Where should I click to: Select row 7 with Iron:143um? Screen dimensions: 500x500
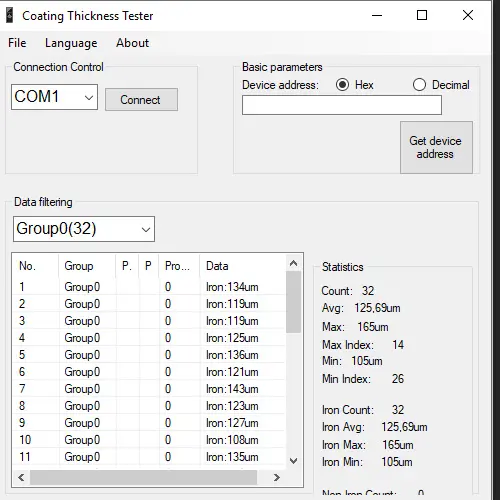(x=149, y=389)
